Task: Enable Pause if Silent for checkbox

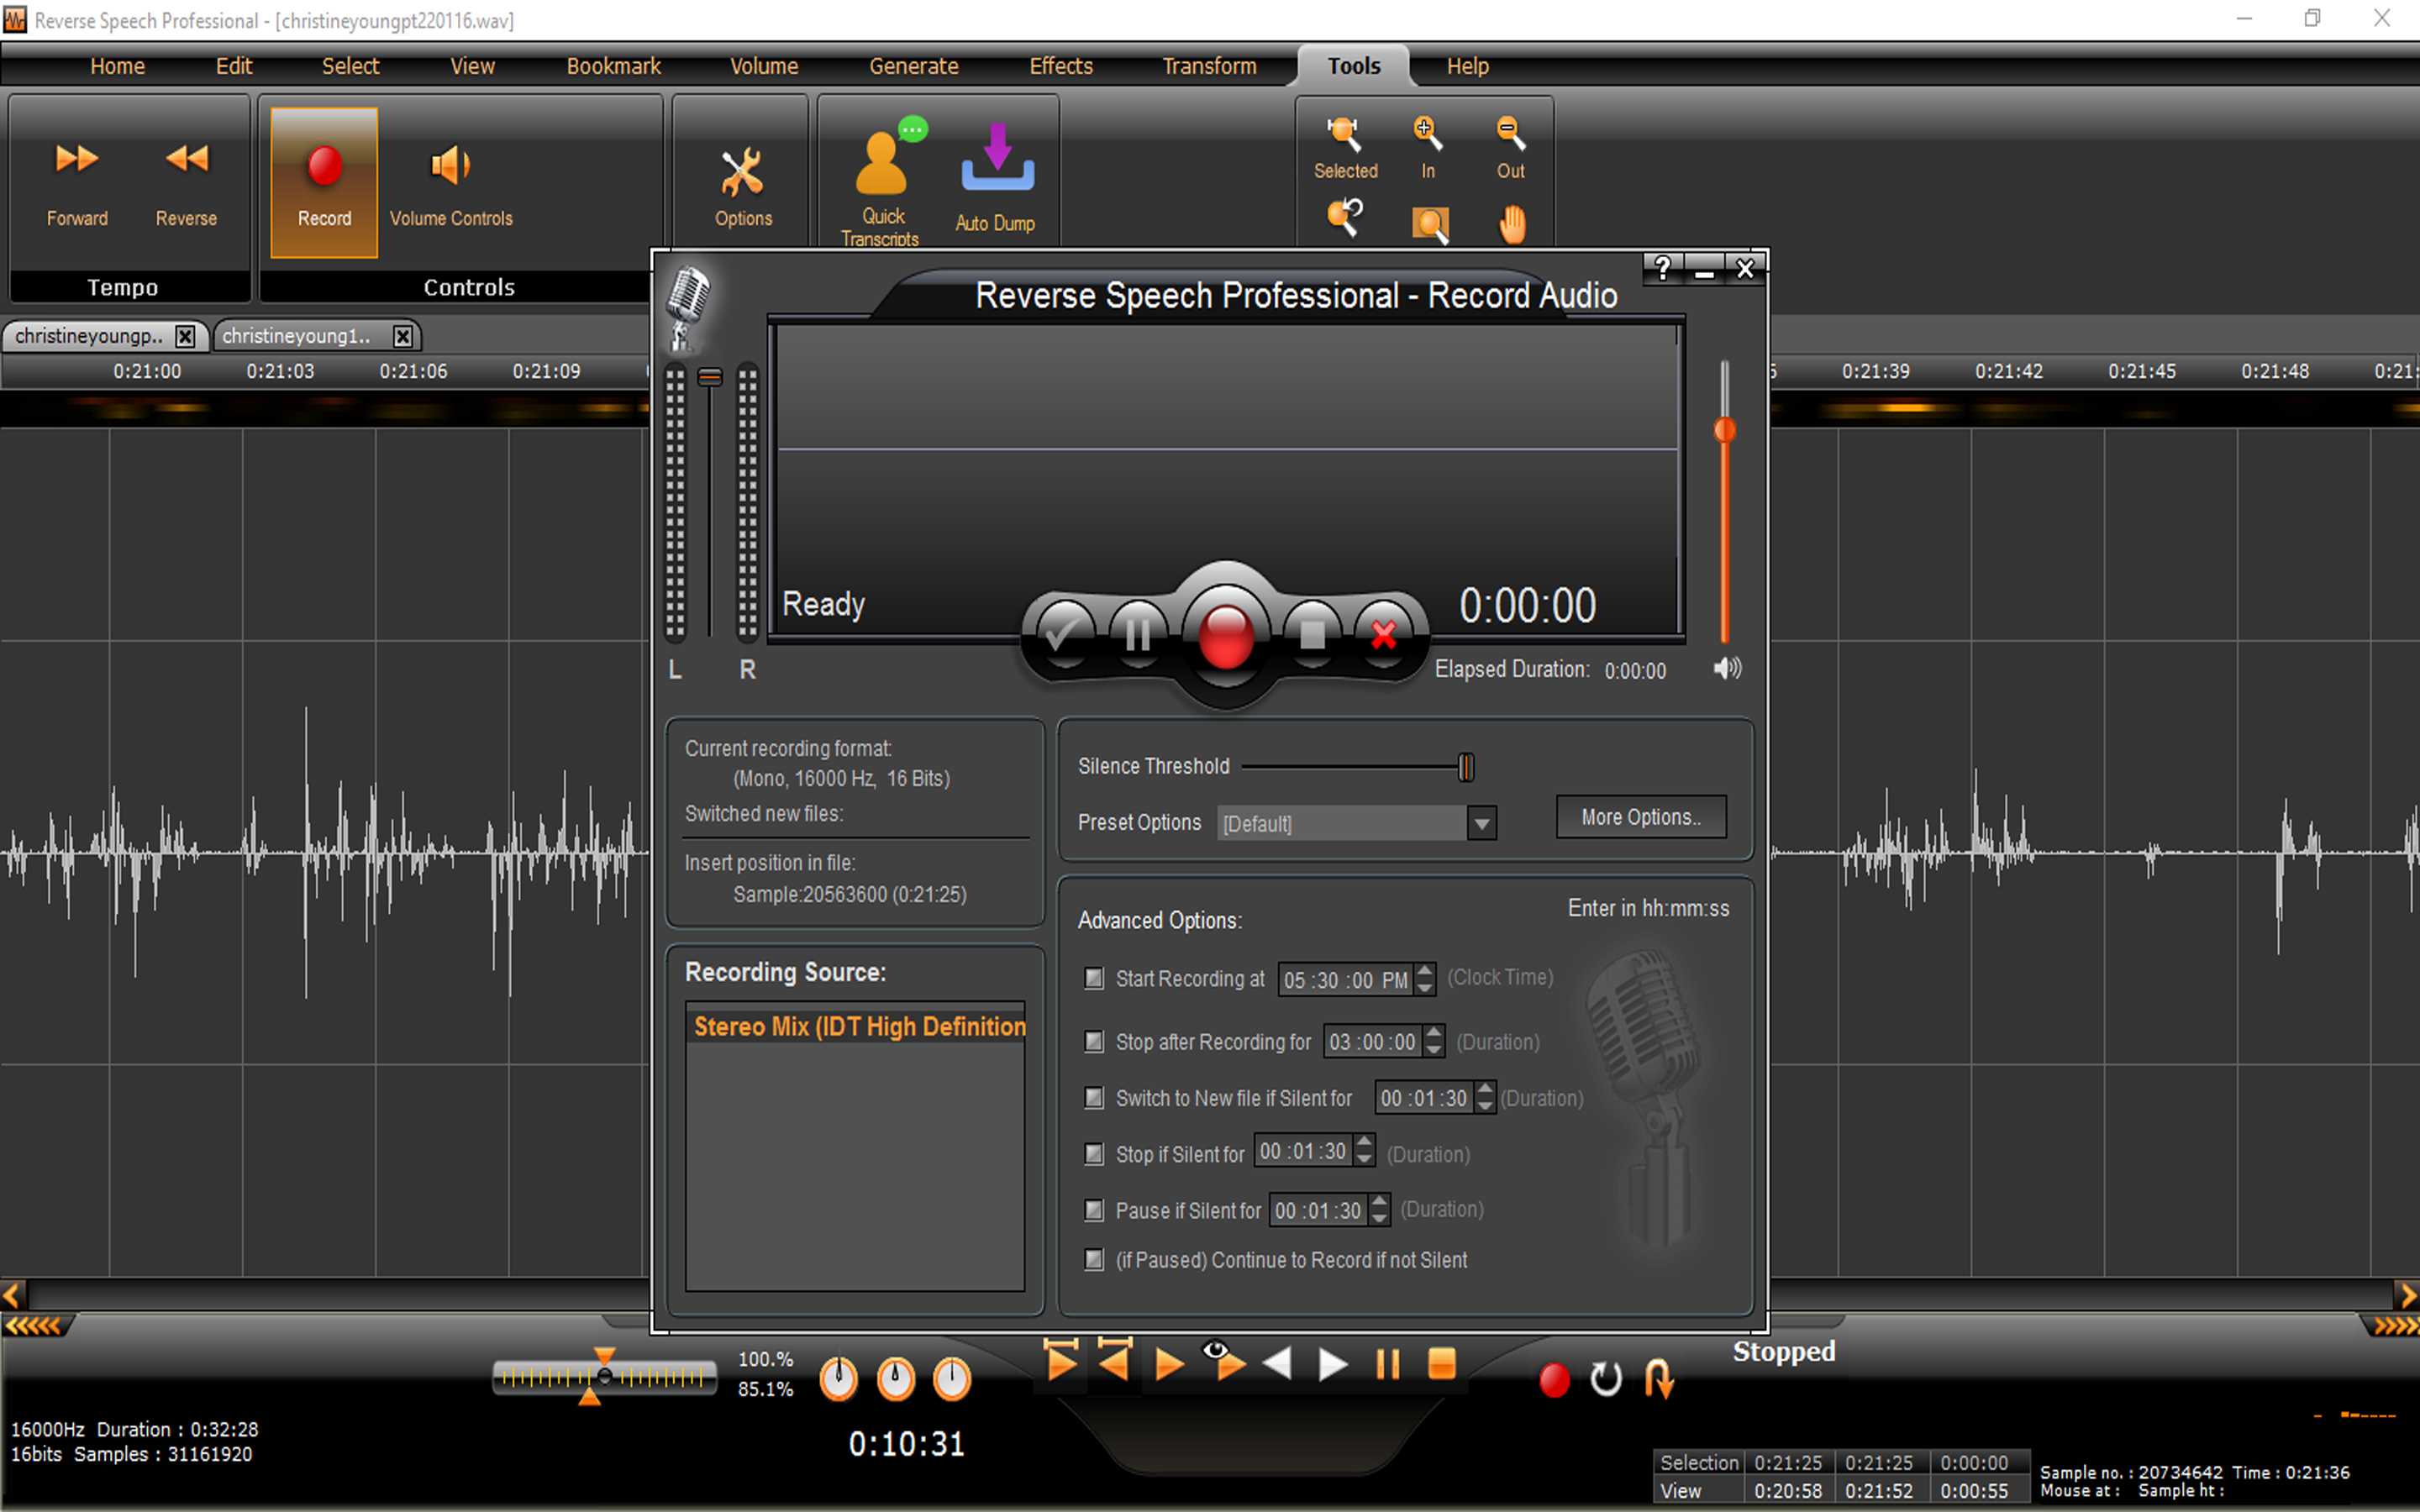Action: (x=1094, y=1210)
